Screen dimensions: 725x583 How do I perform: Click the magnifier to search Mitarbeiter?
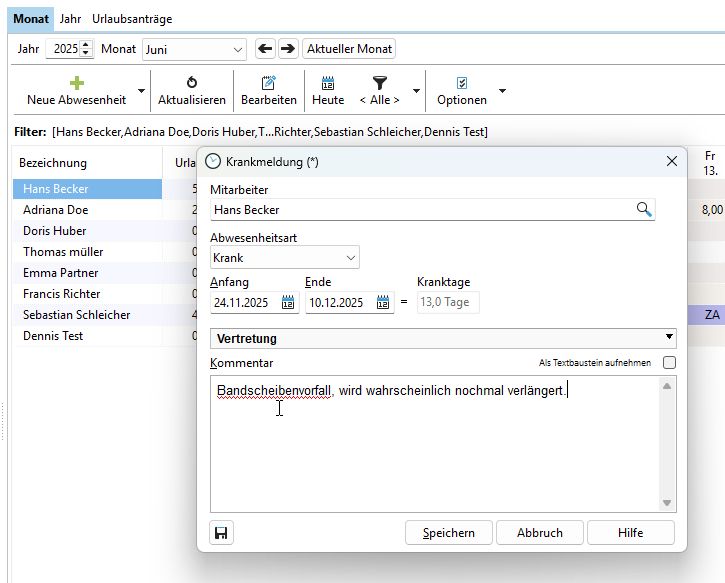pyautogui.click(x=644, y=210)
